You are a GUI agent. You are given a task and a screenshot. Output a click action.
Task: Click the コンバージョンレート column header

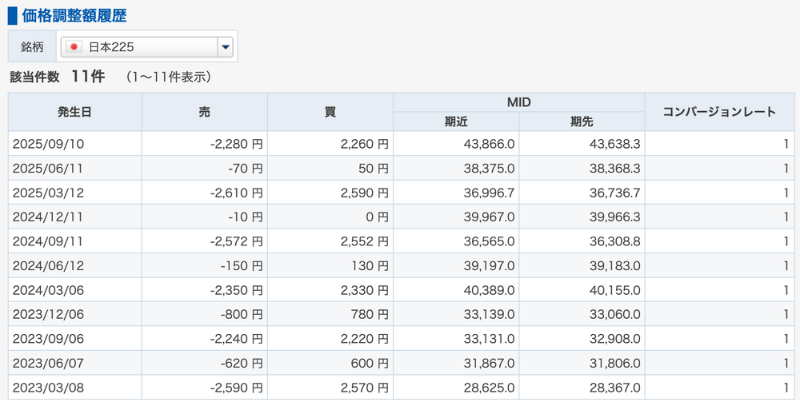719,112
